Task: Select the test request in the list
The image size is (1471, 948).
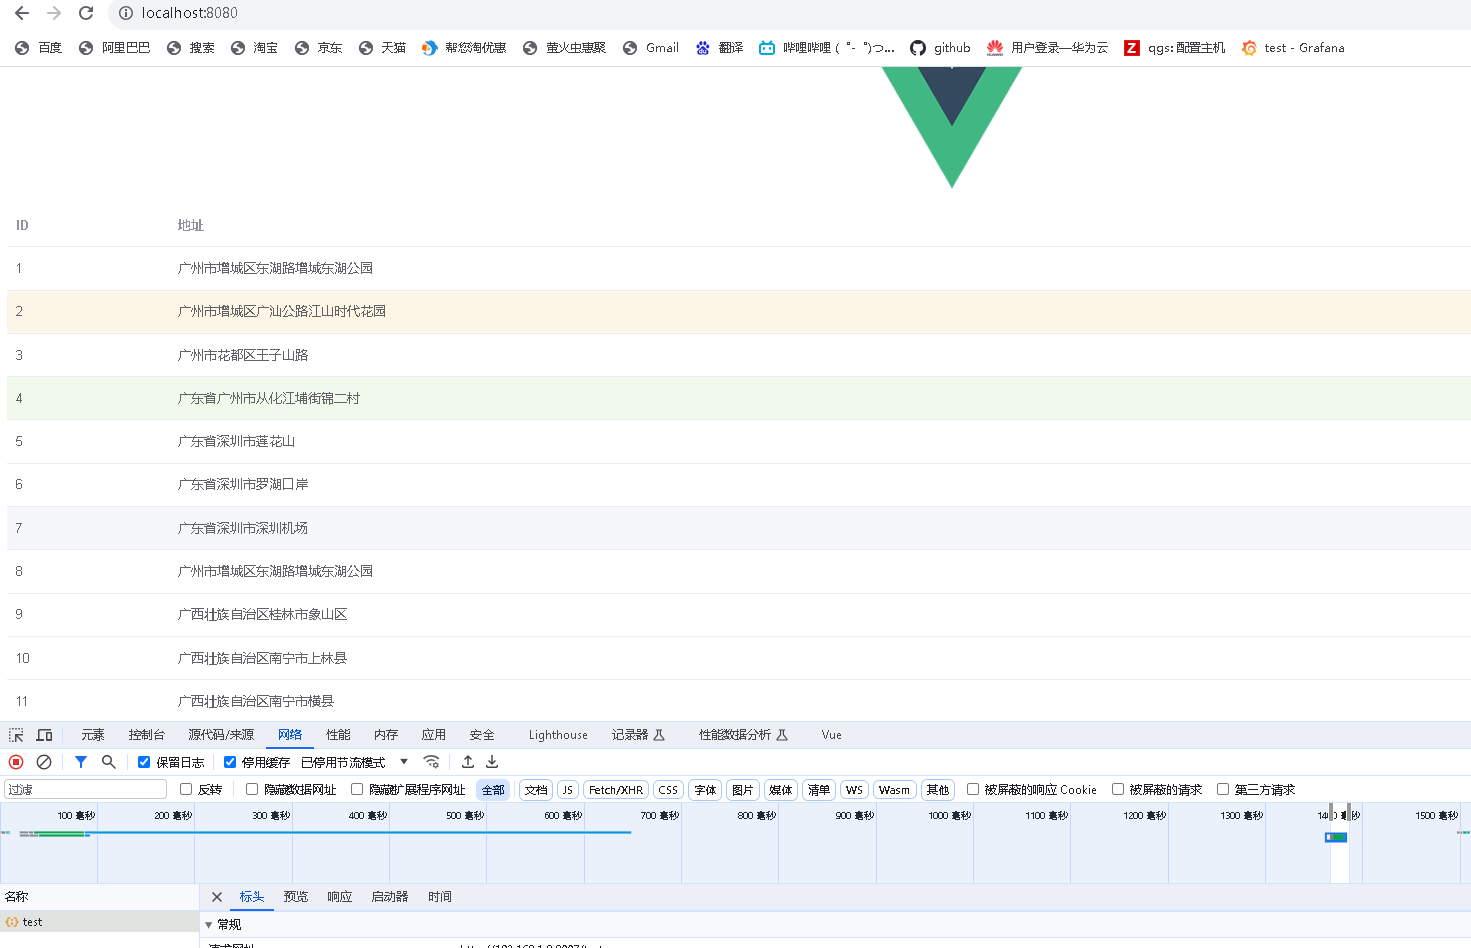Action: coord(33,921)
